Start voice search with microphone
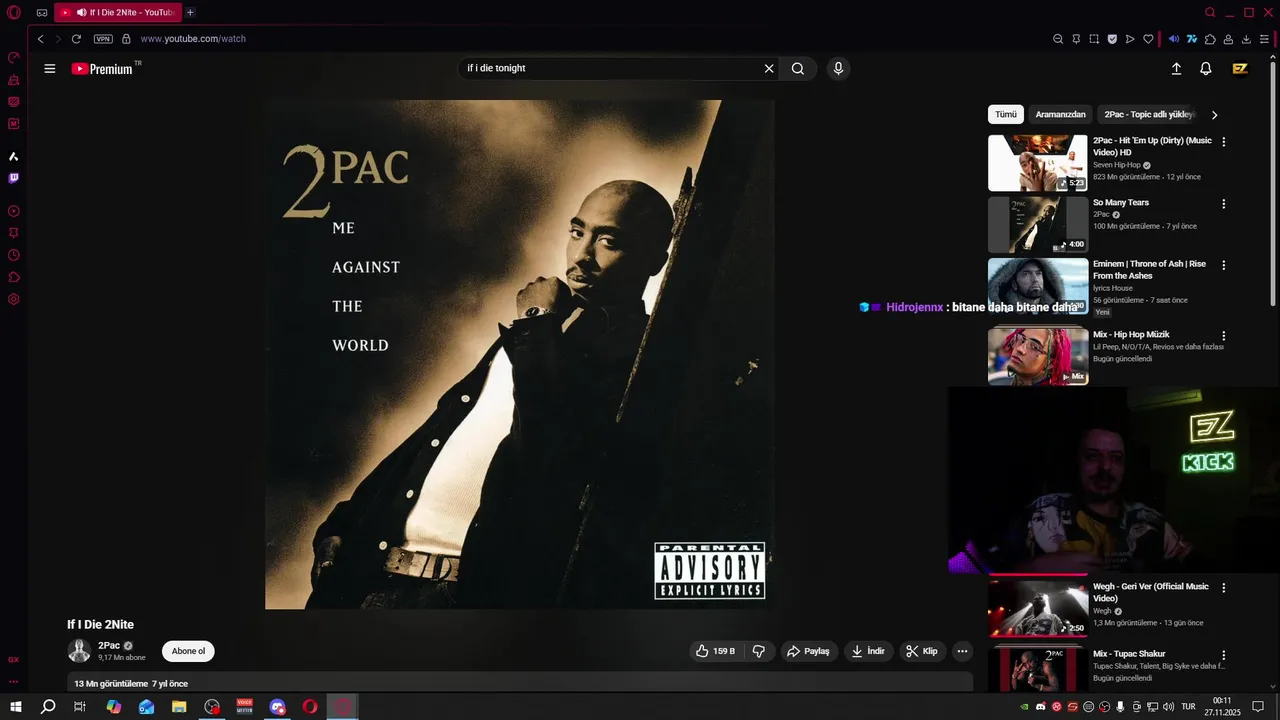 [x=838, y=69]
